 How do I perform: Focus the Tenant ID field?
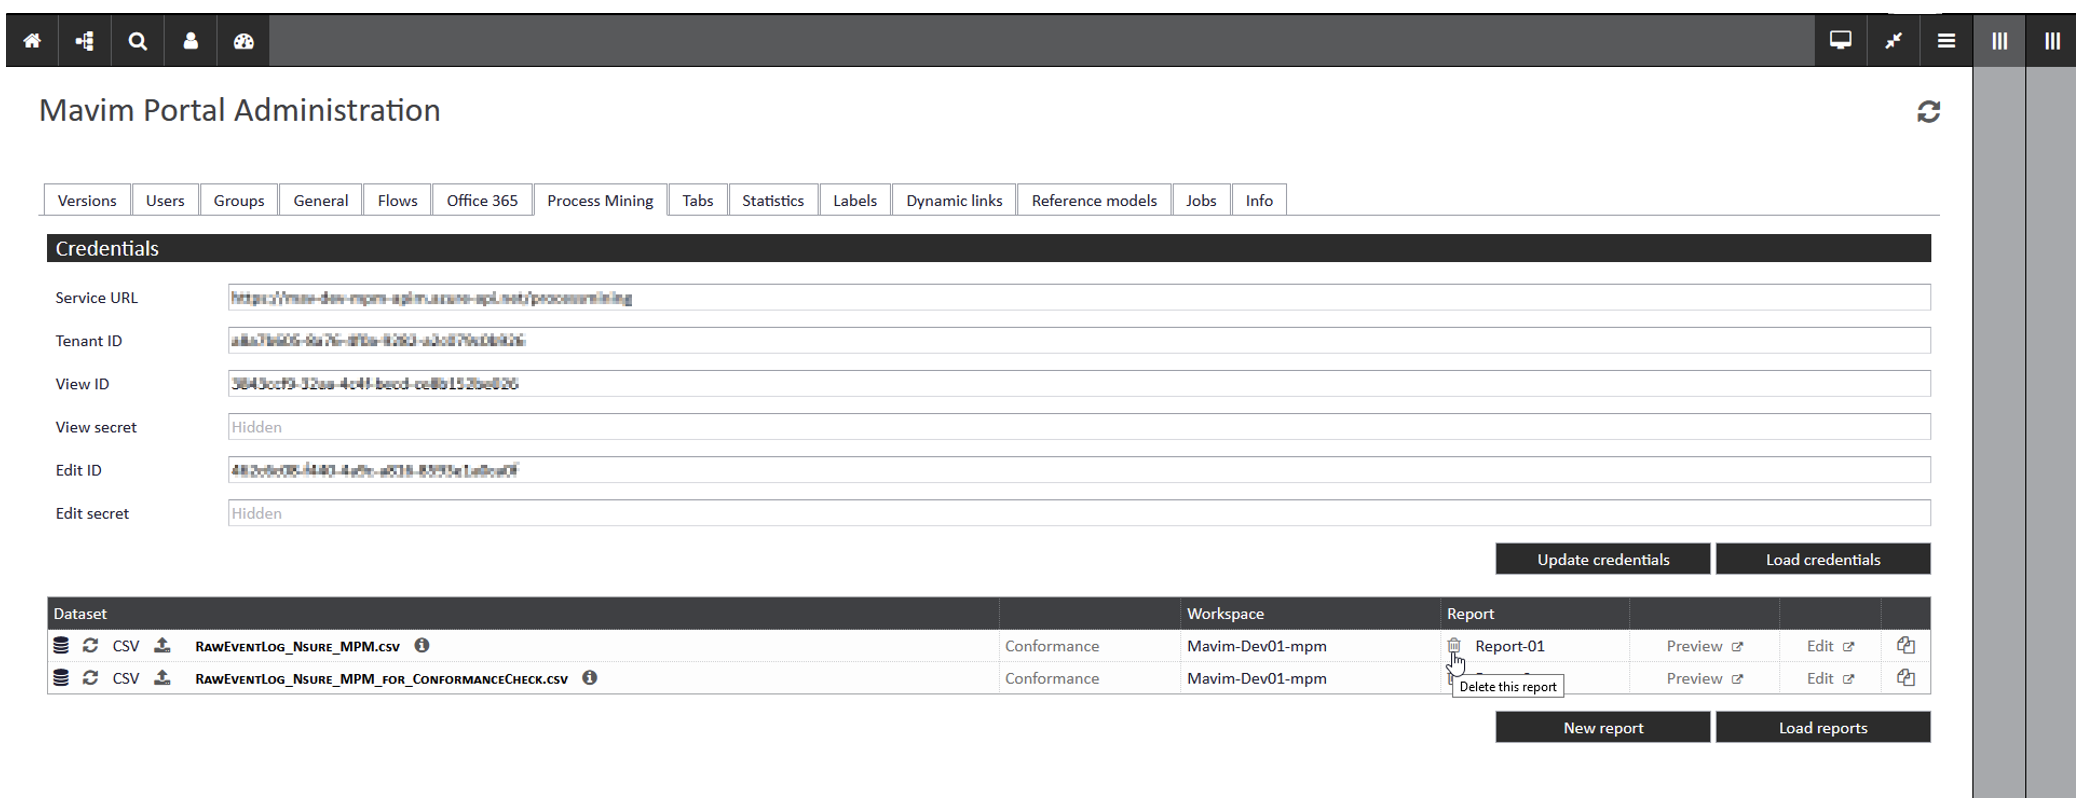point(1079,341)
